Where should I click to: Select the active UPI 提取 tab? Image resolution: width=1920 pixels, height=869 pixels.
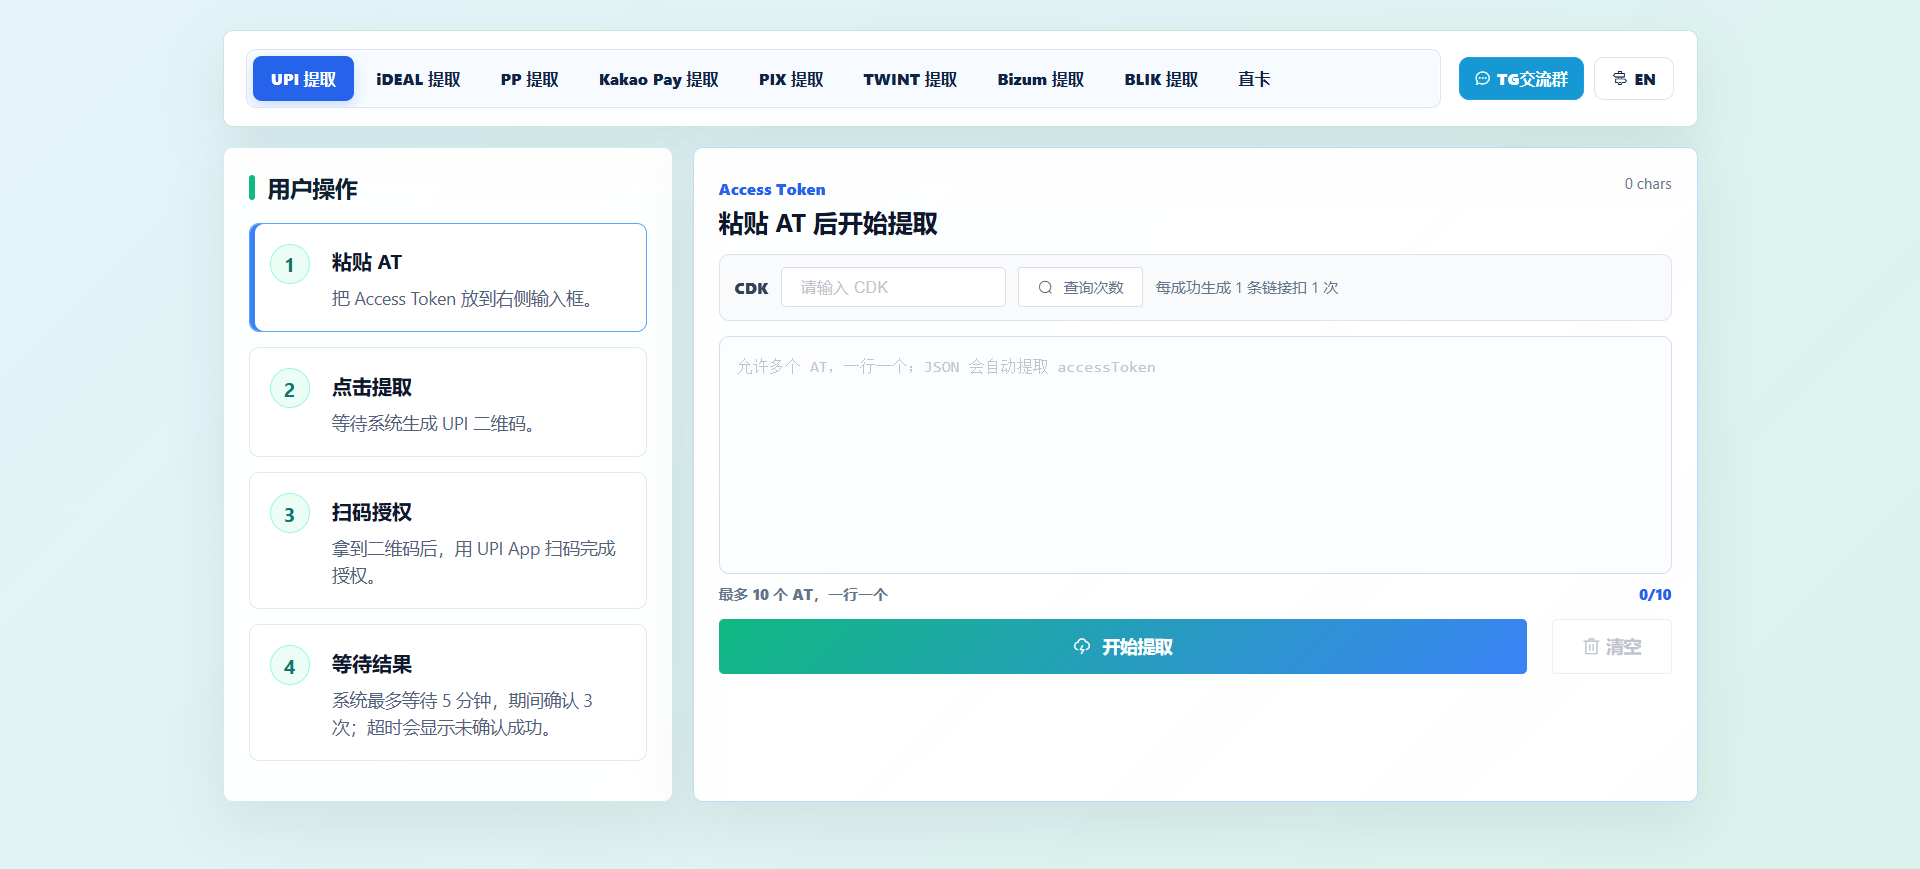303,79
